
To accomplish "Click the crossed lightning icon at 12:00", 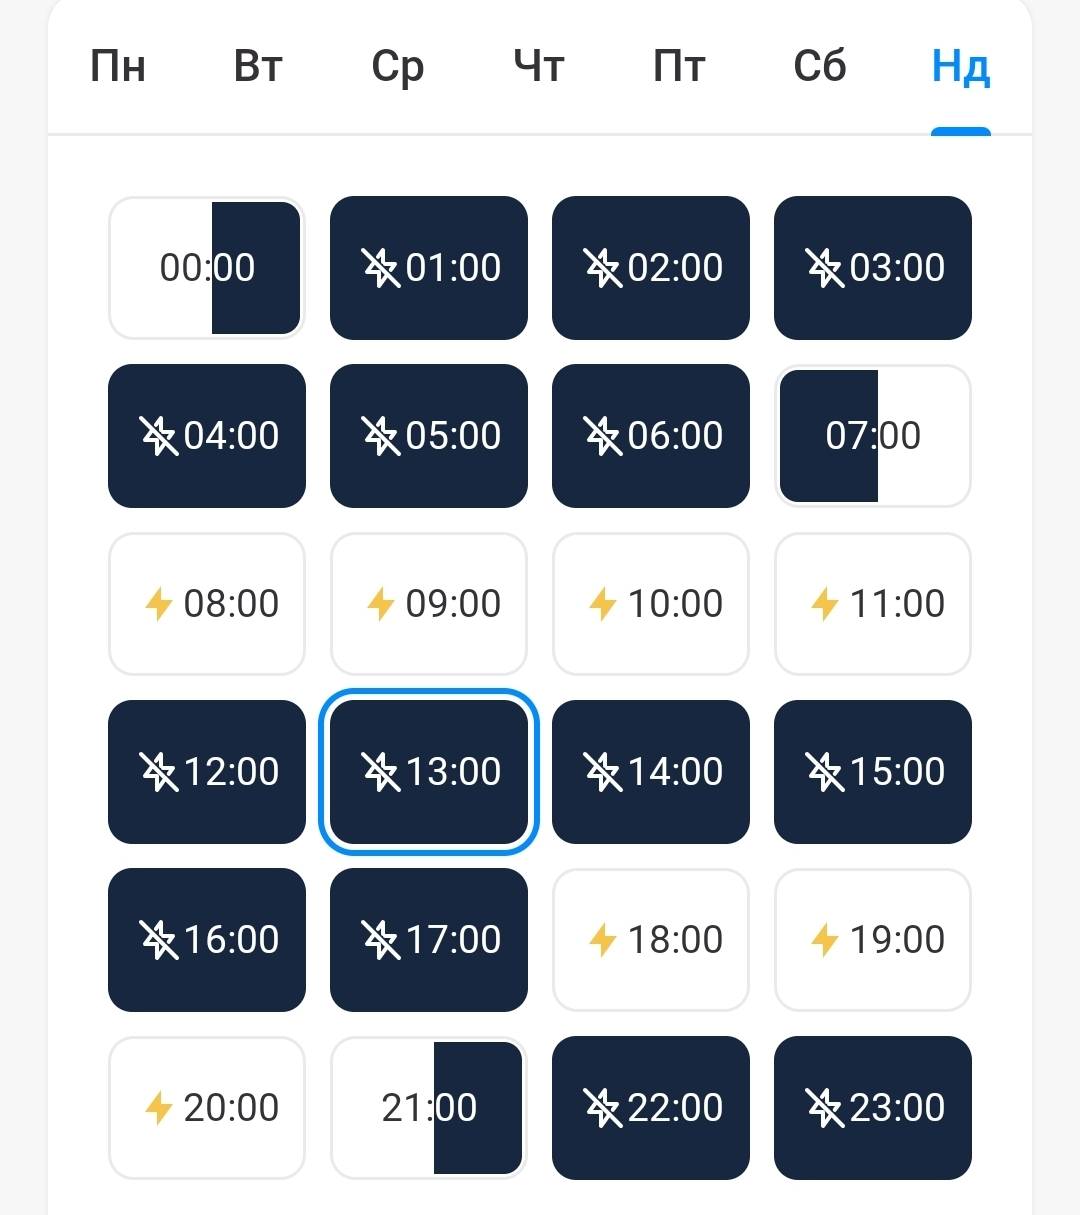I will click(x=158, y=772).
